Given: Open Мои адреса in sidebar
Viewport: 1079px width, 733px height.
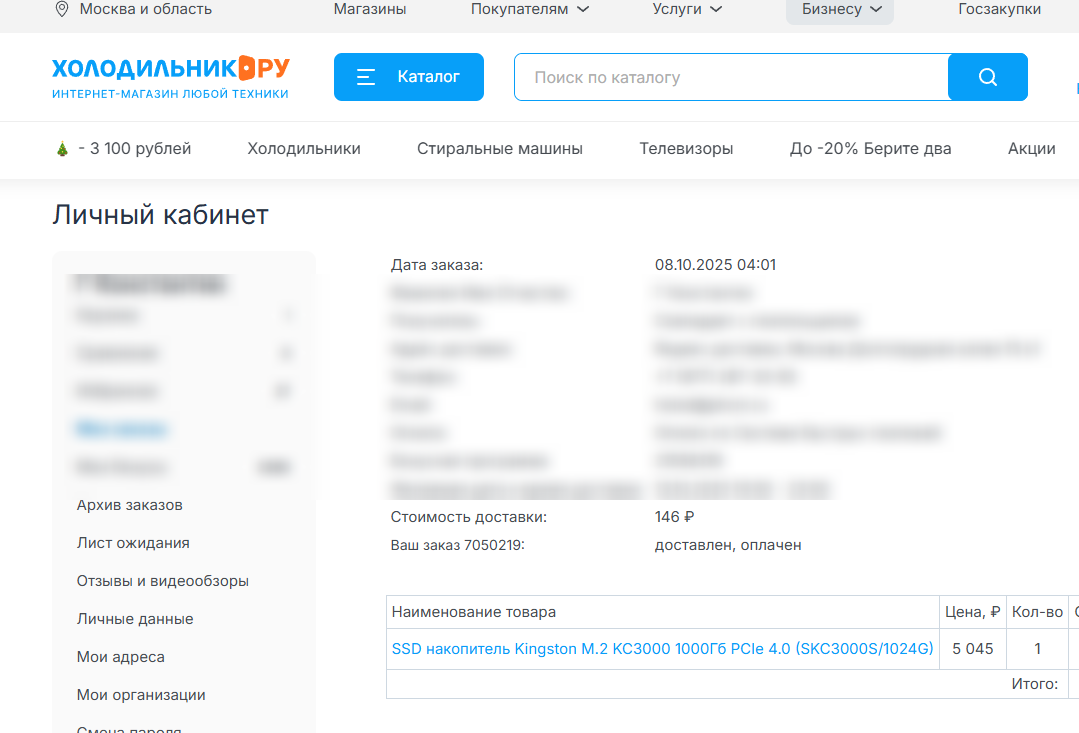Looking at the screenshot, I should 120,657.
